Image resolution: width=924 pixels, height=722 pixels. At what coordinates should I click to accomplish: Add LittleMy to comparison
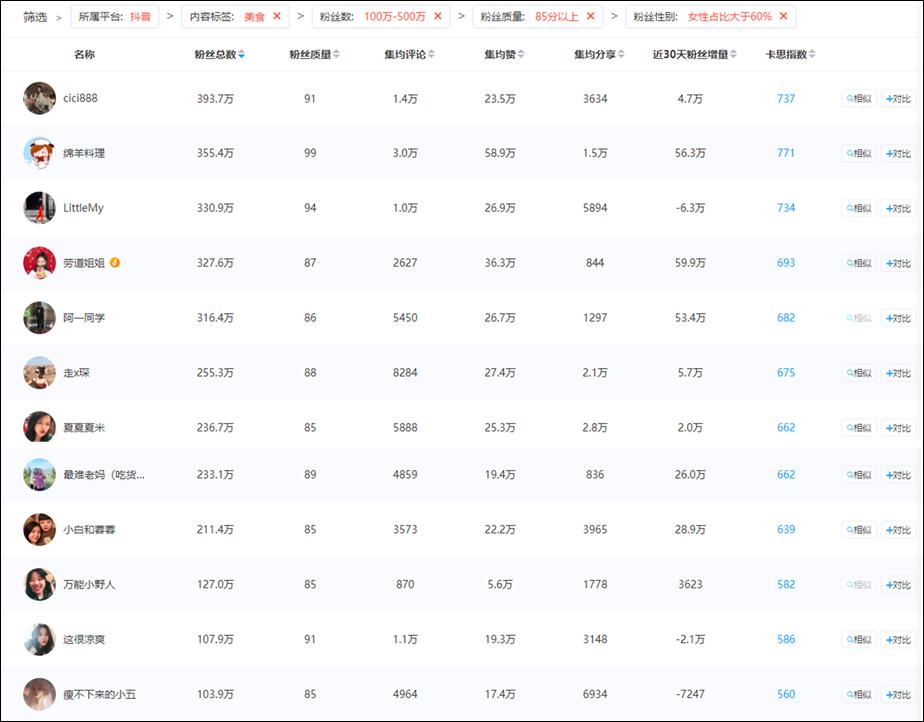point(898,209)
